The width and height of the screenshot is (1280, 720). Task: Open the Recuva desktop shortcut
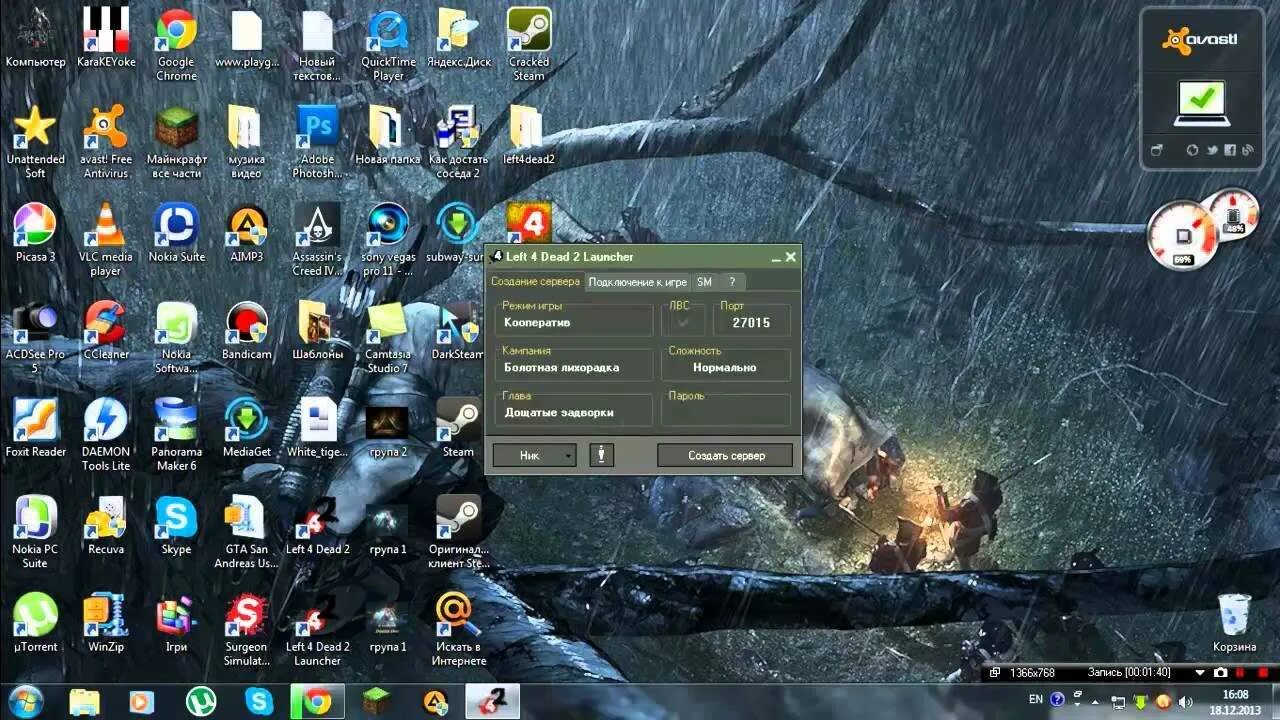click(x=106, y=526)
